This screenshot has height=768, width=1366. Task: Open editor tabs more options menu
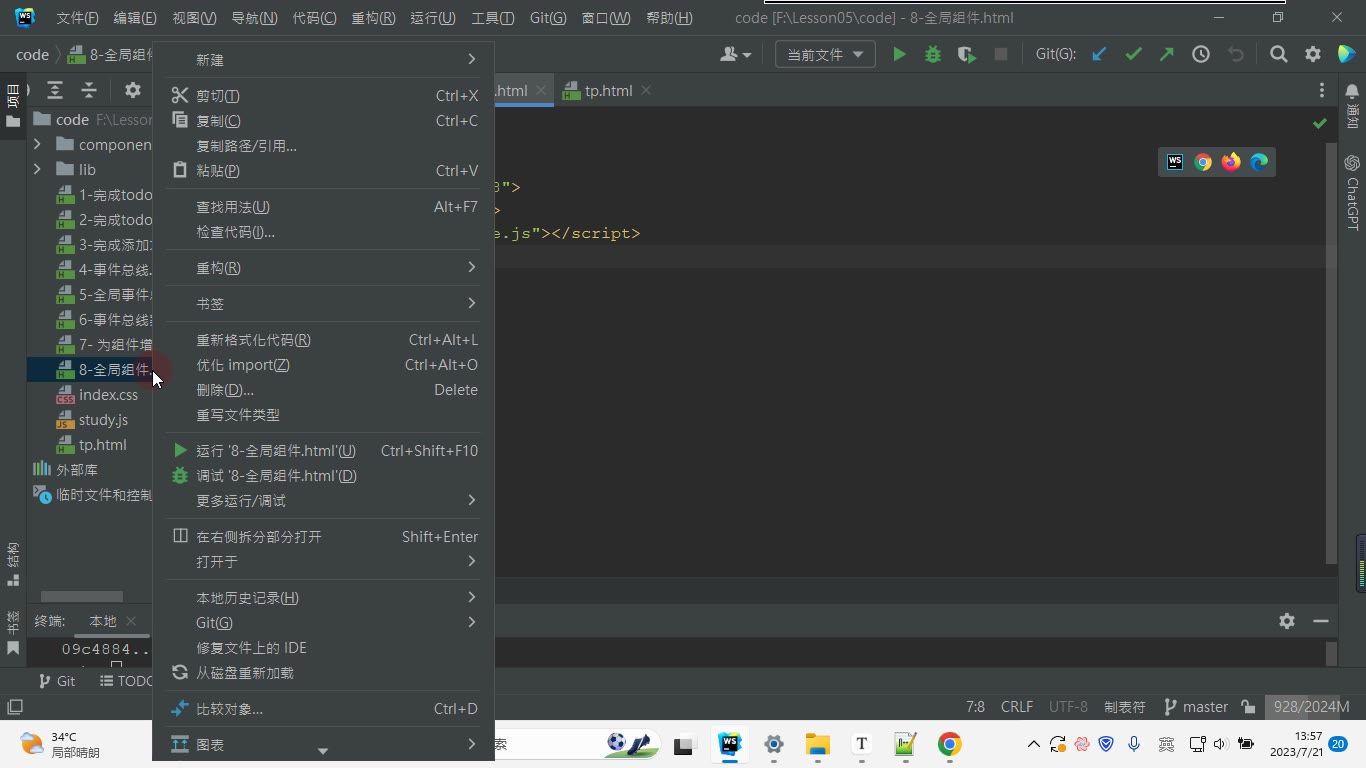(x=1322, y=90)
